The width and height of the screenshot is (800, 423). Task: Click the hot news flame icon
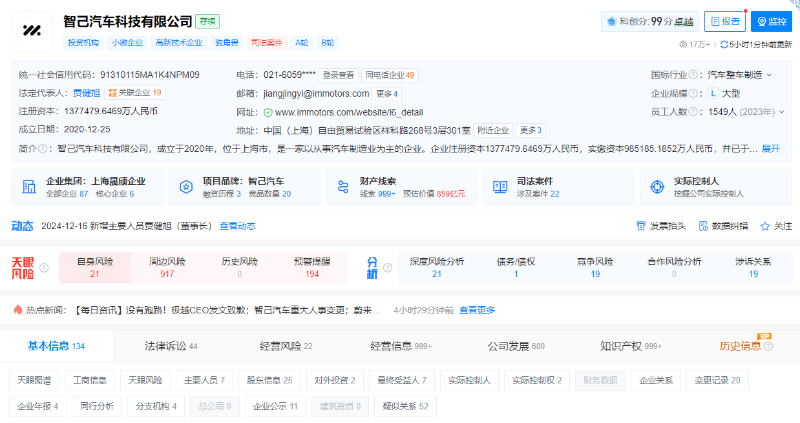pos(18,310)
